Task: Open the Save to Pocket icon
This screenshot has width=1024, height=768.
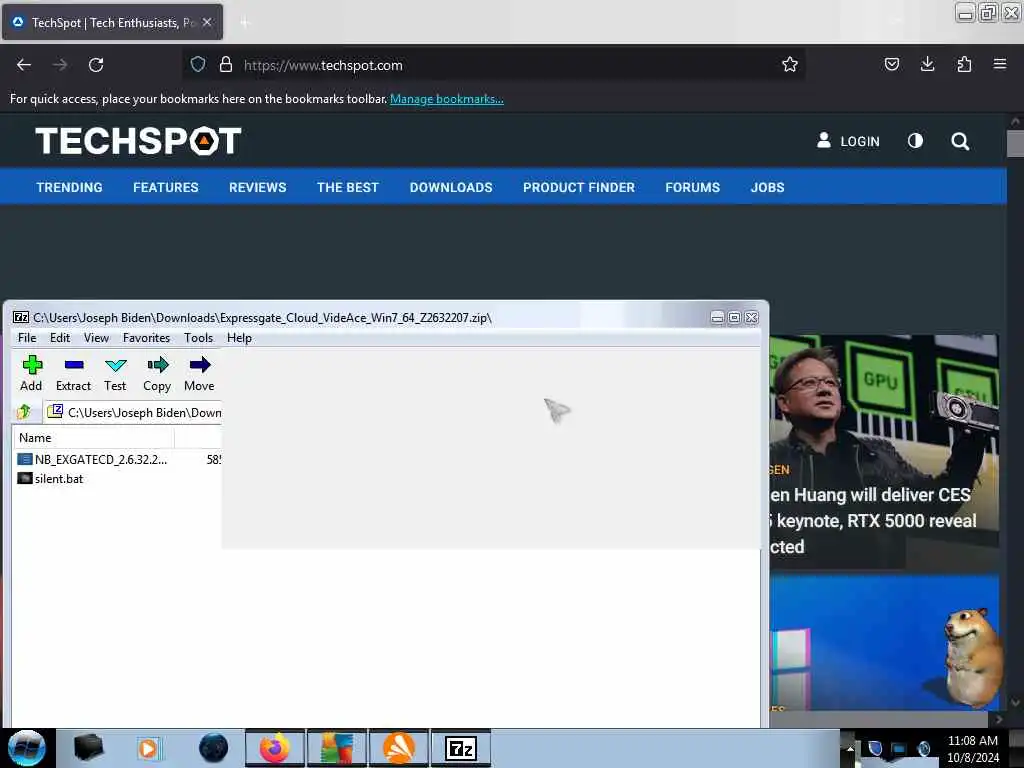Action: point(891,64)
